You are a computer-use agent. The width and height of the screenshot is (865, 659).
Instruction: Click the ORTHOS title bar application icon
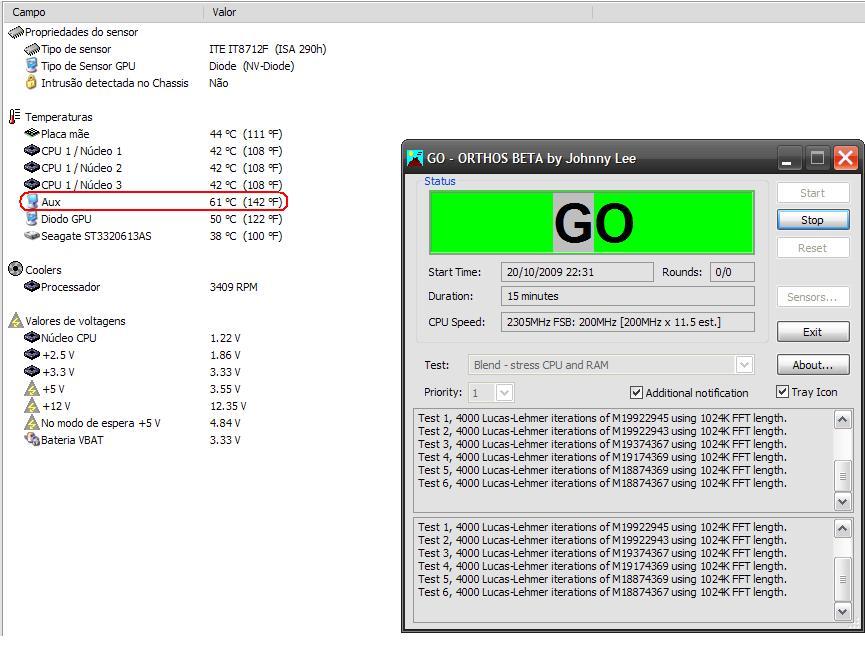click(x=414, y=158)
